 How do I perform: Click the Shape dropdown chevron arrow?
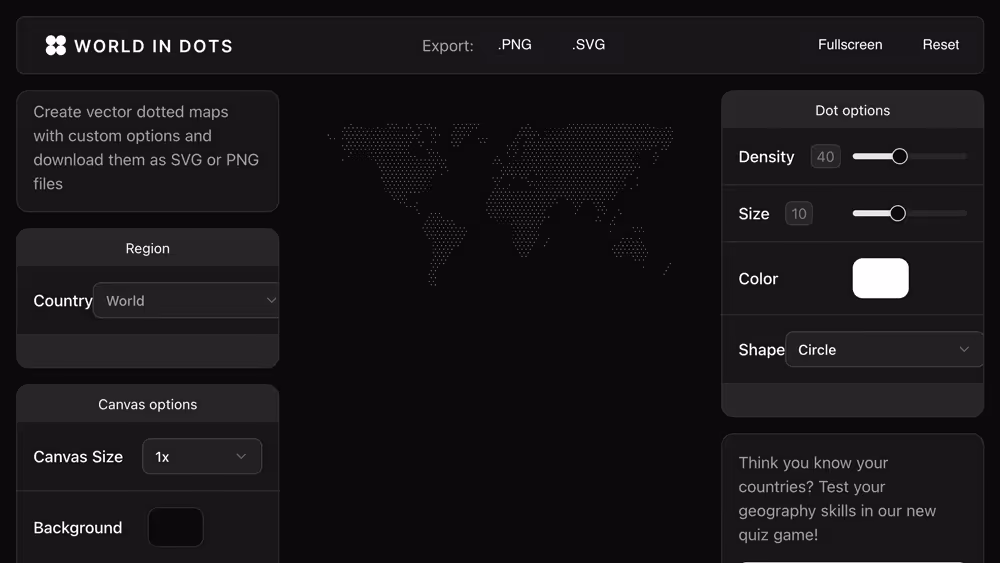(x=964, y=350)
